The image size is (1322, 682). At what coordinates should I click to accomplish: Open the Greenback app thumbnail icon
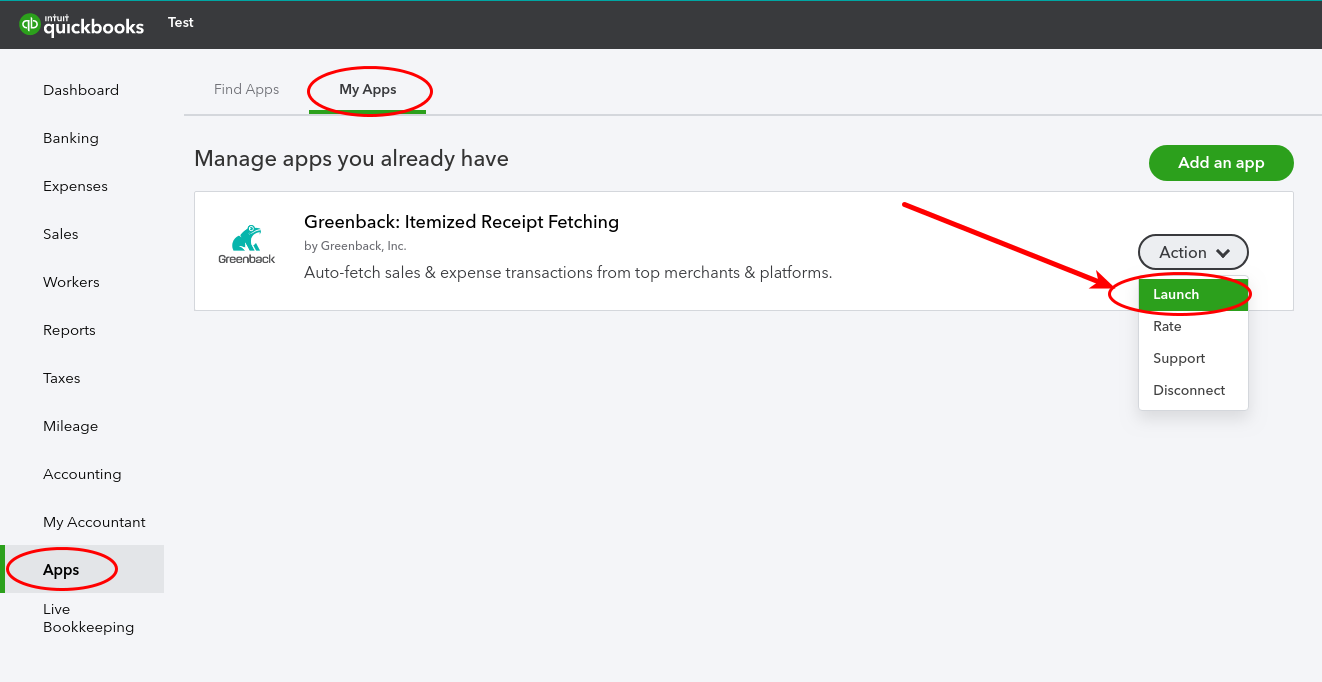coord(245,243)
